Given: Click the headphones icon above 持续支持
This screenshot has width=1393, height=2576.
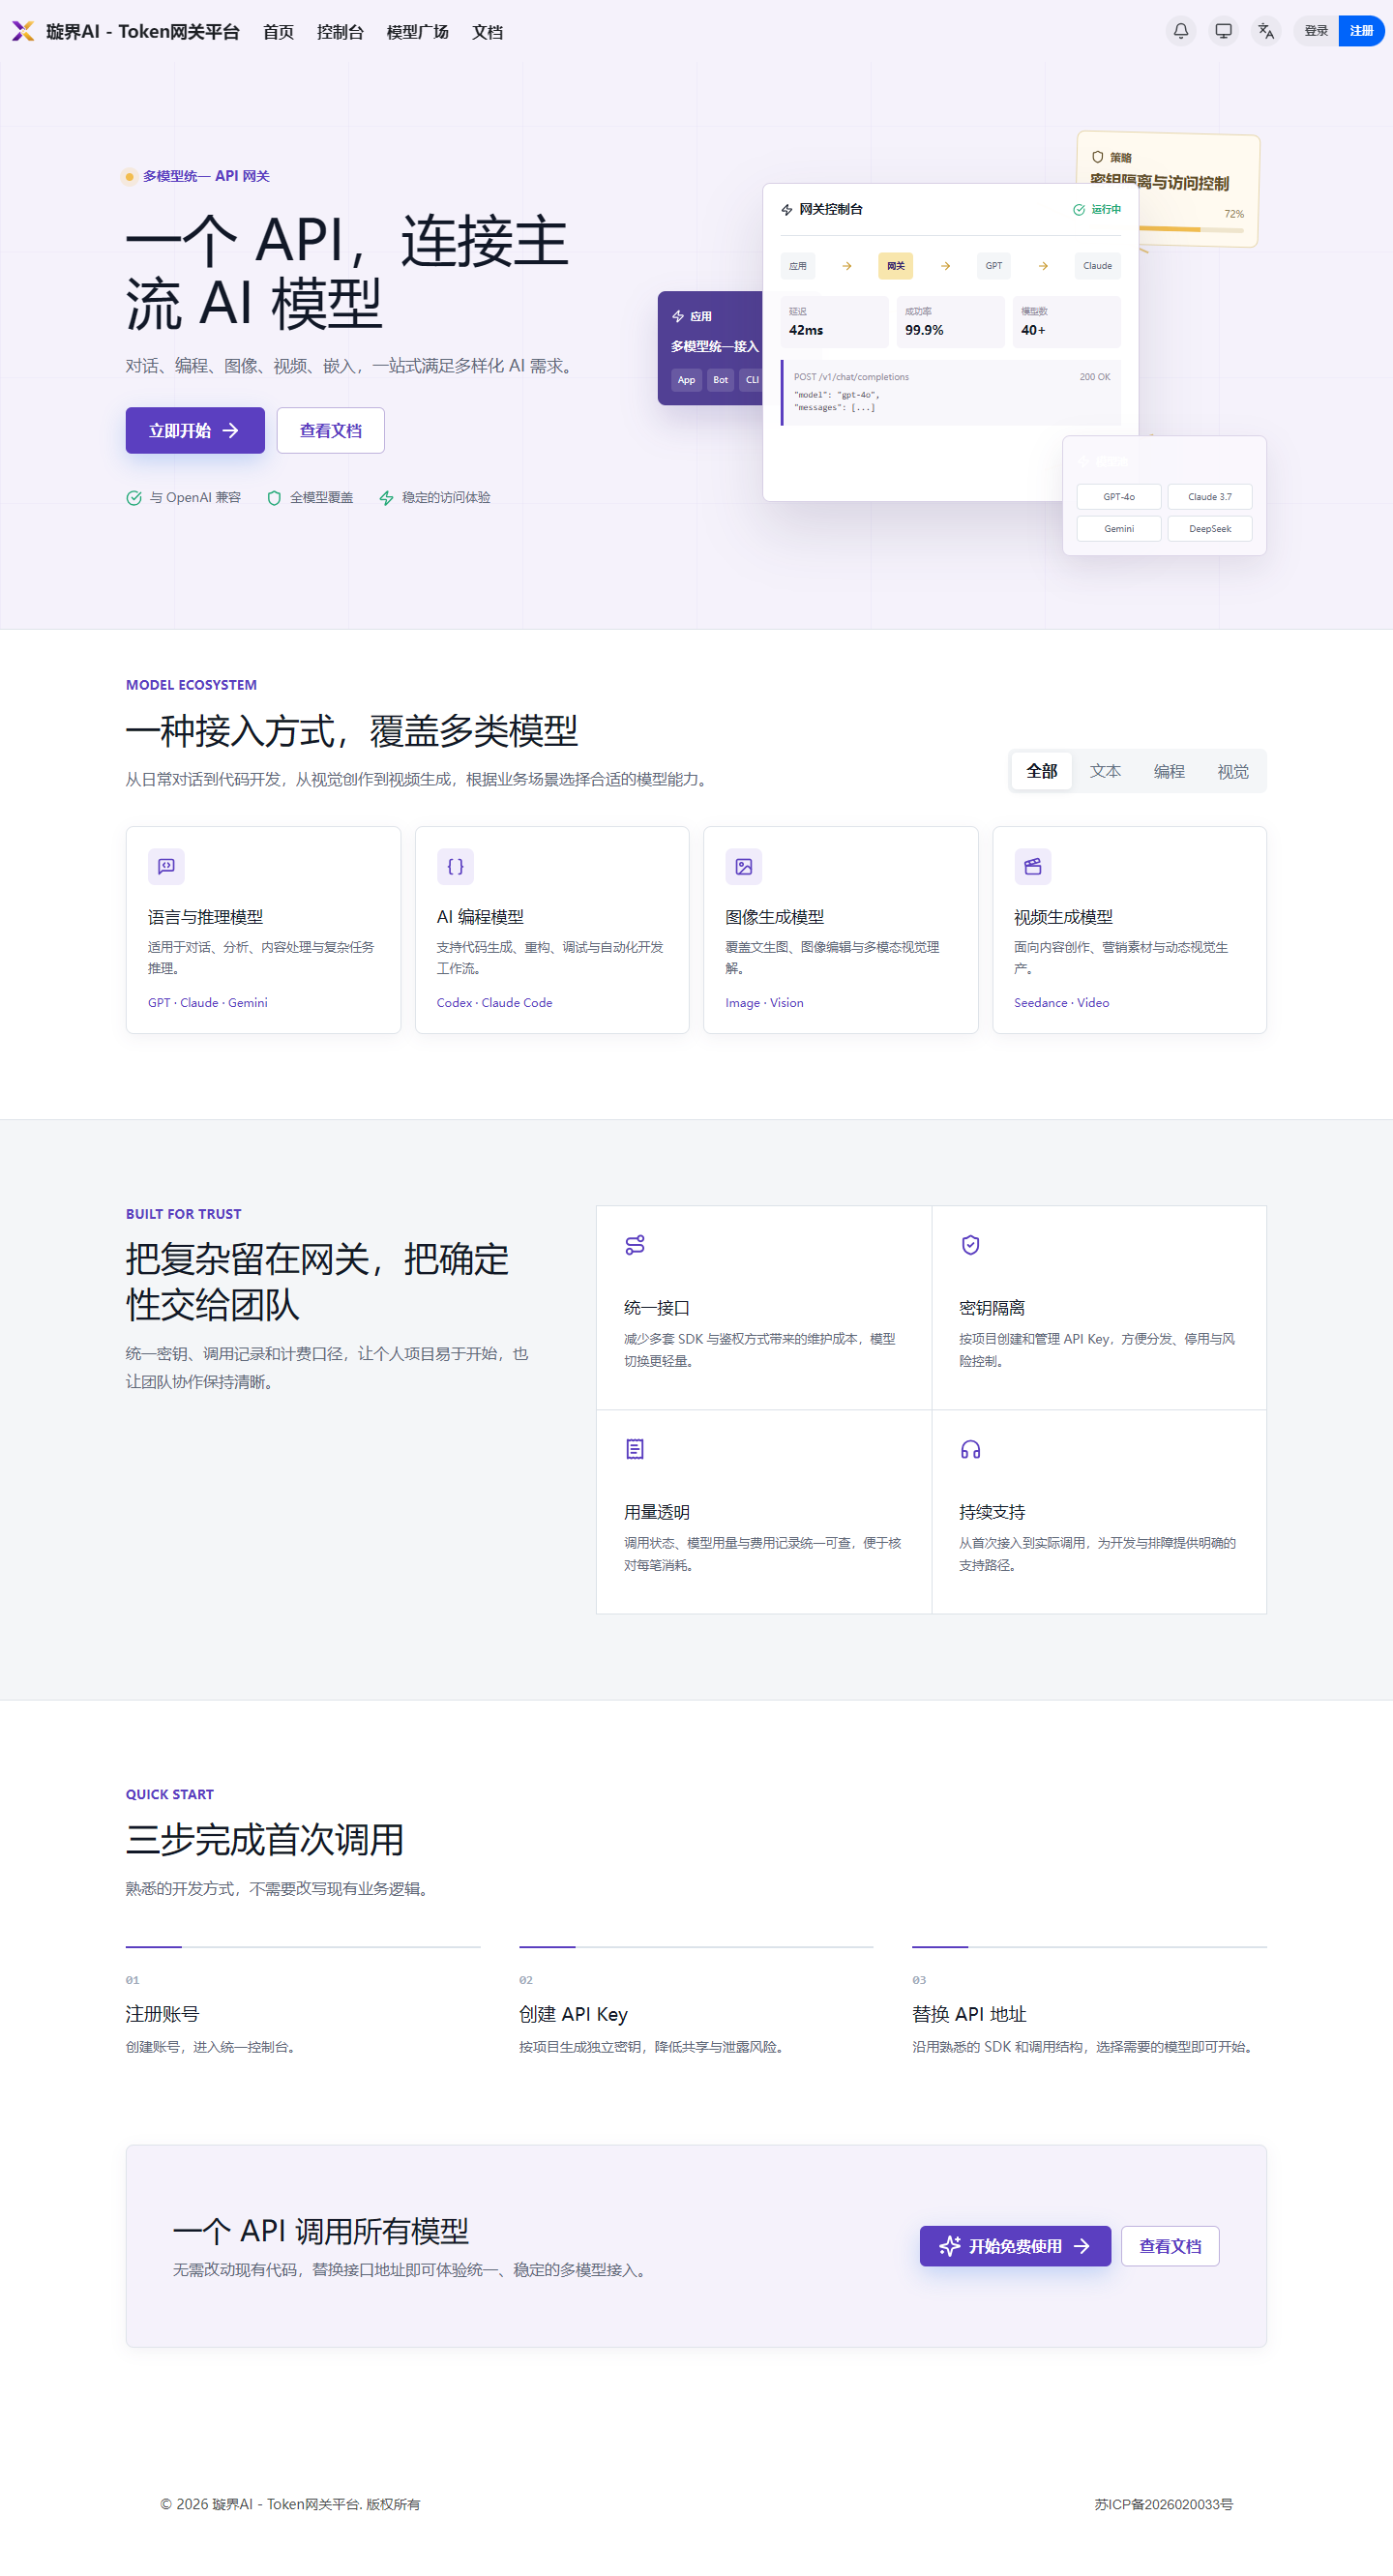Looking at the screenshot, I should [x=970, y=1449].
